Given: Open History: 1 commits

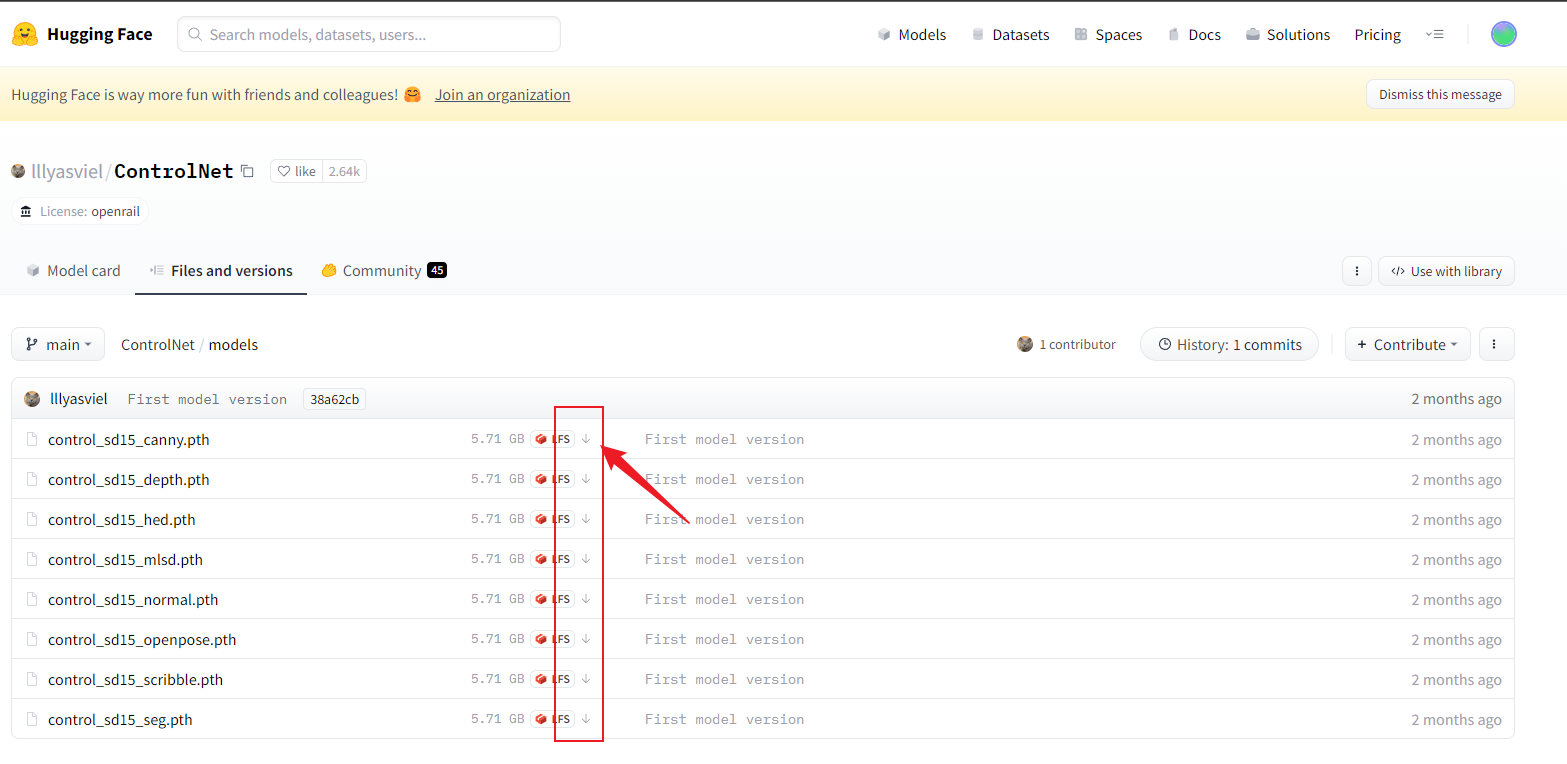Looking at the screenshot, I should (1229, 344).
